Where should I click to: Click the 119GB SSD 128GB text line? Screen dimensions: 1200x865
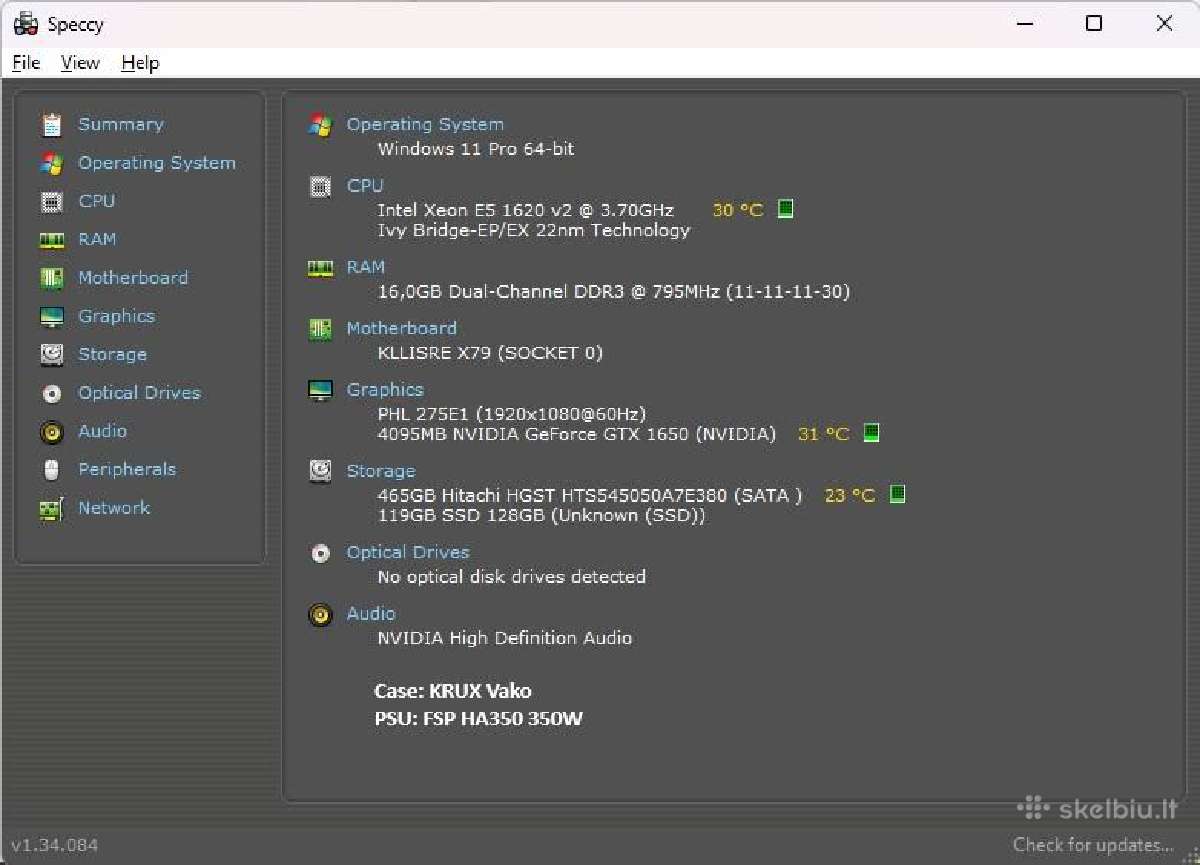[541, 516]
